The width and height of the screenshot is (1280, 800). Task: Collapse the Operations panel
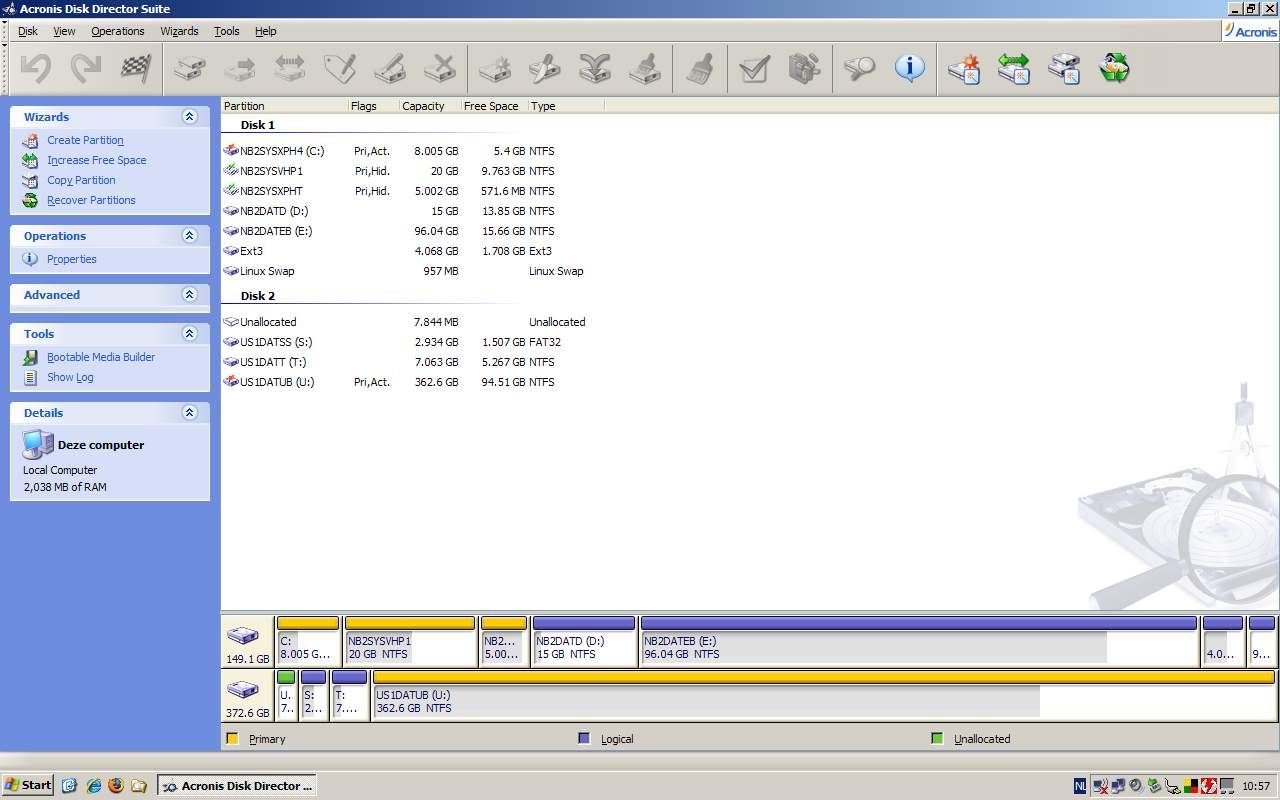pyautogui.click(x=190, y=235)
